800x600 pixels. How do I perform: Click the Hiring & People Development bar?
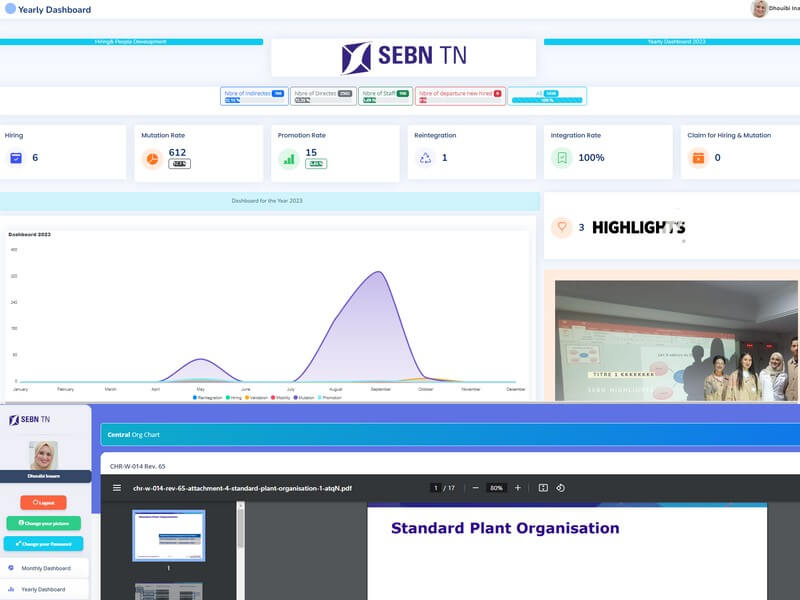pyautogui.click(x=131, y=42)
